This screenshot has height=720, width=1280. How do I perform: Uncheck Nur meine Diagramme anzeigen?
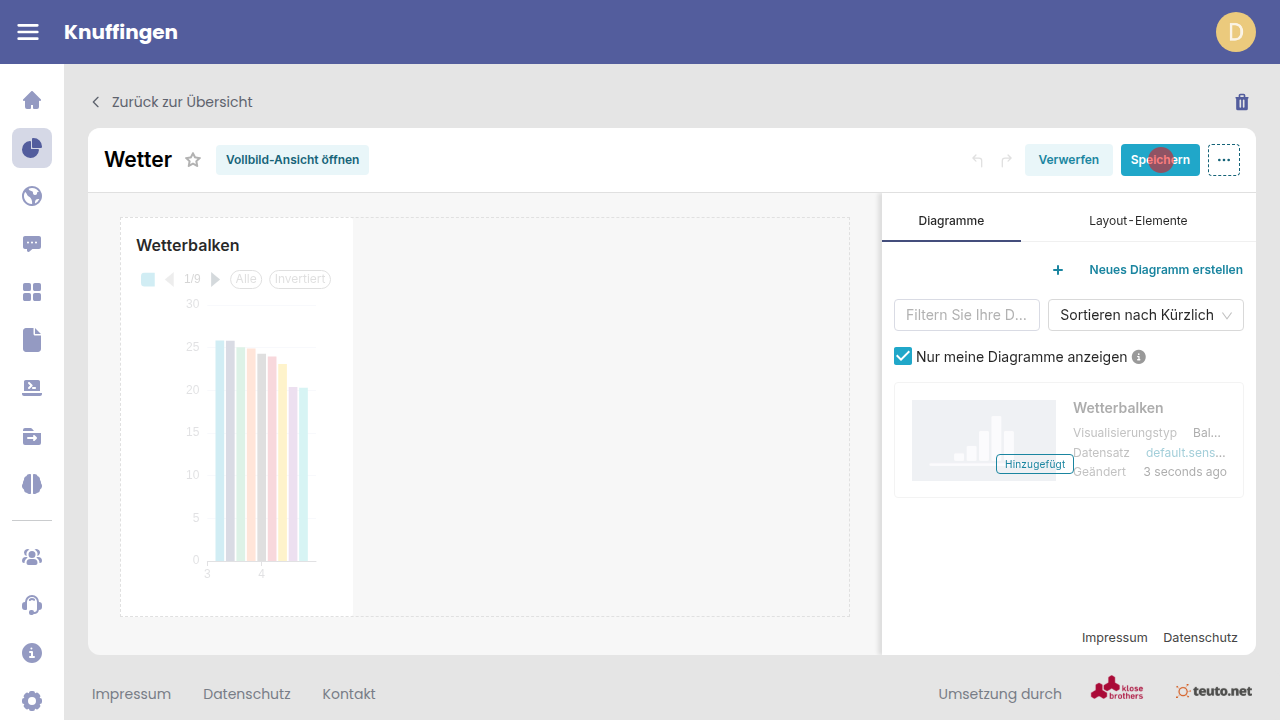pyautogui.click(x=903, y=356)
